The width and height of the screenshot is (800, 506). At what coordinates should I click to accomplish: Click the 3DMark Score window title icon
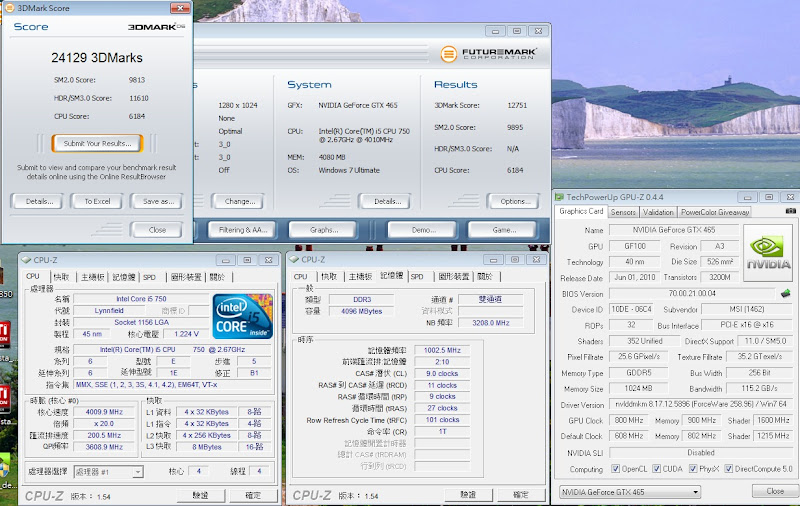pos(9,8)
